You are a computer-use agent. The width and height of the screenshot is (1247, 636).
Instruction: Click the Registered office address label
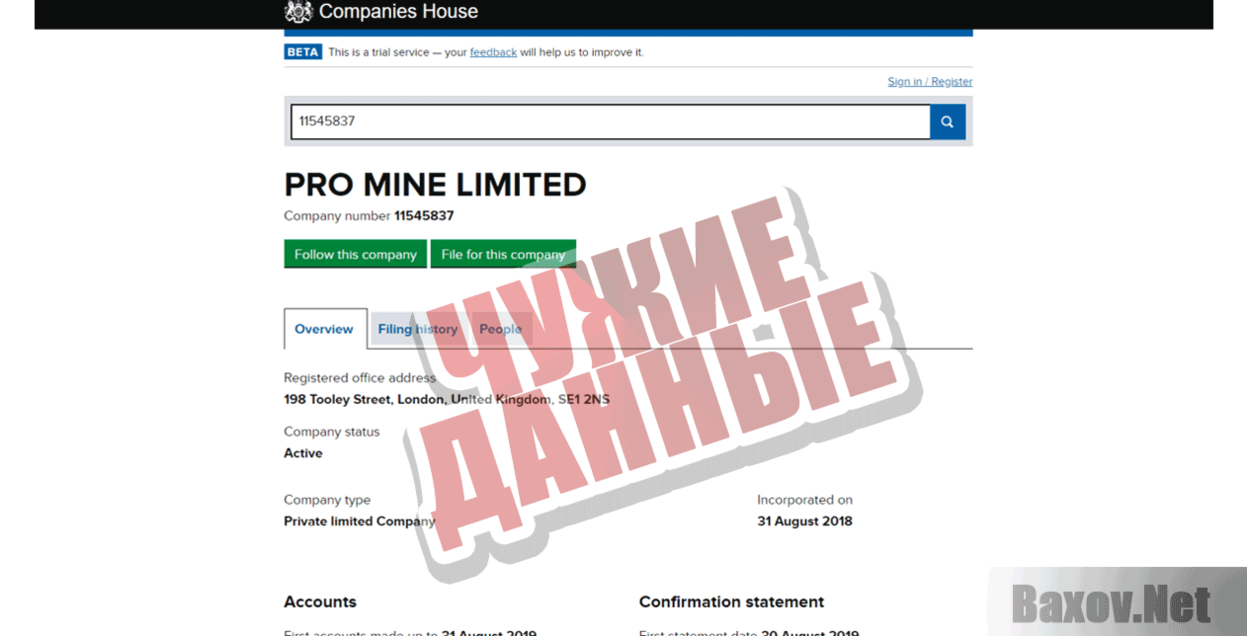tap(360, 378)
